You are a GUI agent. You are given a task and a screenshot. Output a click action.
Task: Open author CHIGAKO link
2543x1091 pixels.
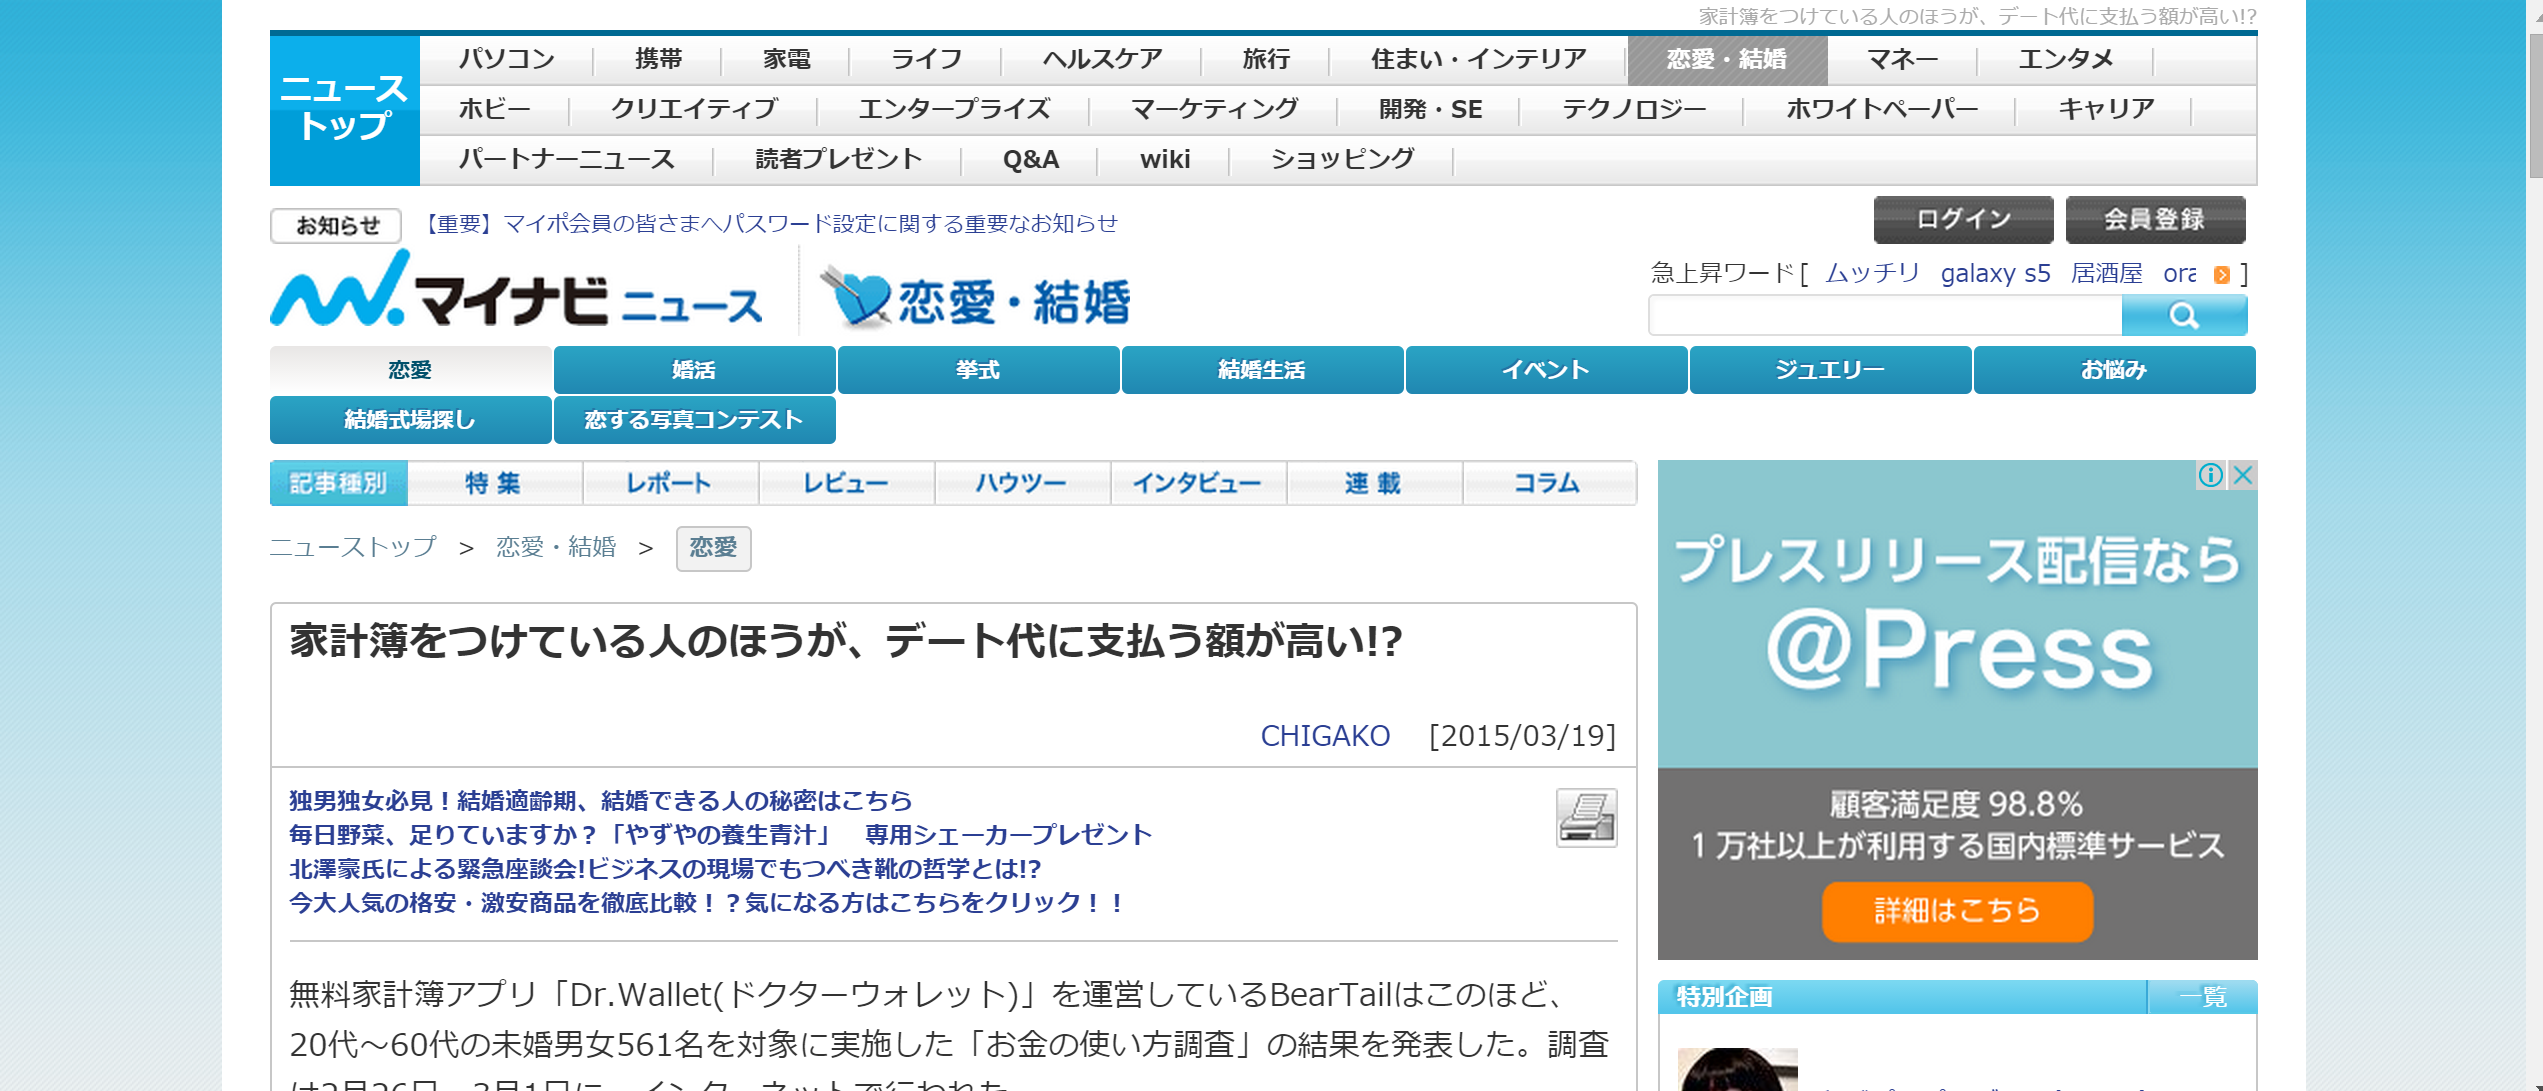[1324, 736]
